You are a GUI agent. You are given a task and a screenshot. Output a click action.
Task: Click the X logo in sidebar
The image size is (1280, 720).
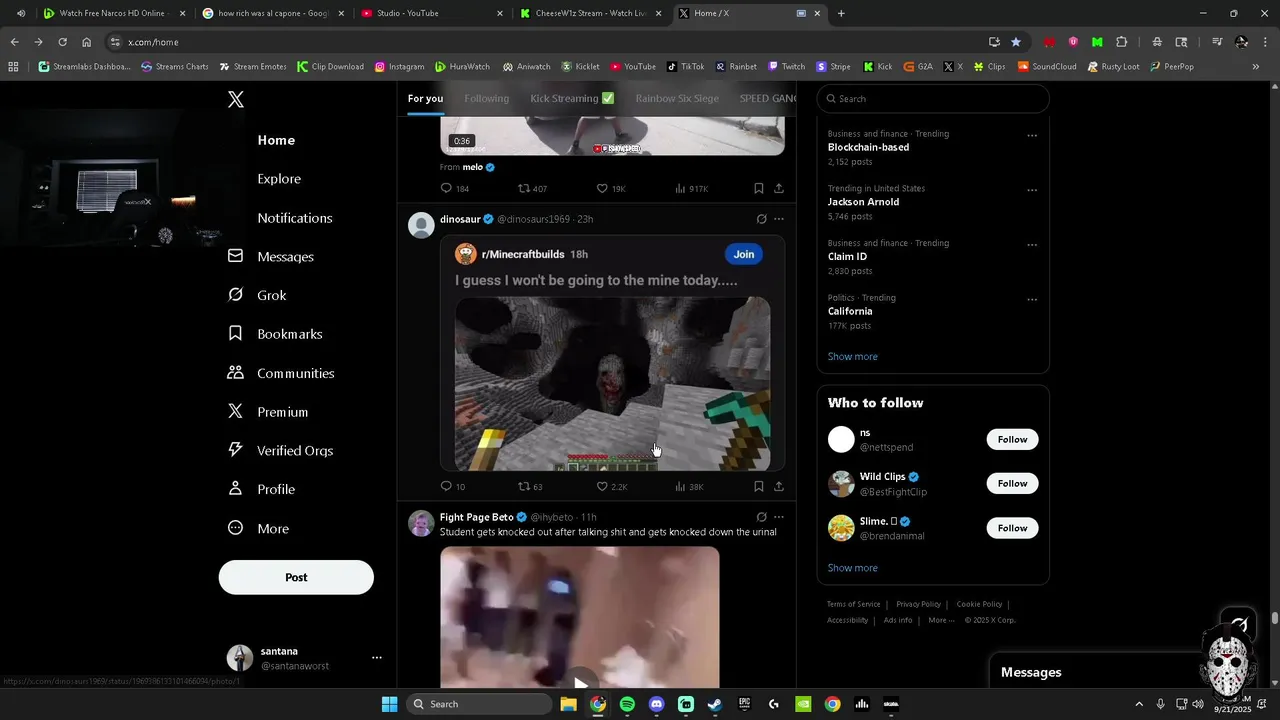coord(236,99)
